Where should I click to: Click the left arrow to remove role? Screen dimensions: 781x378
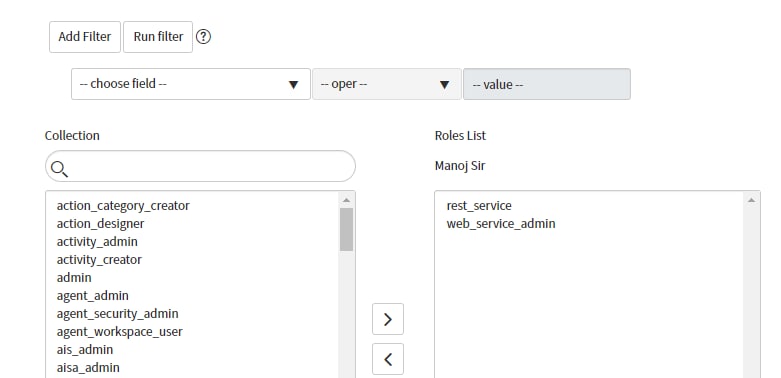(x=388, y=359)
